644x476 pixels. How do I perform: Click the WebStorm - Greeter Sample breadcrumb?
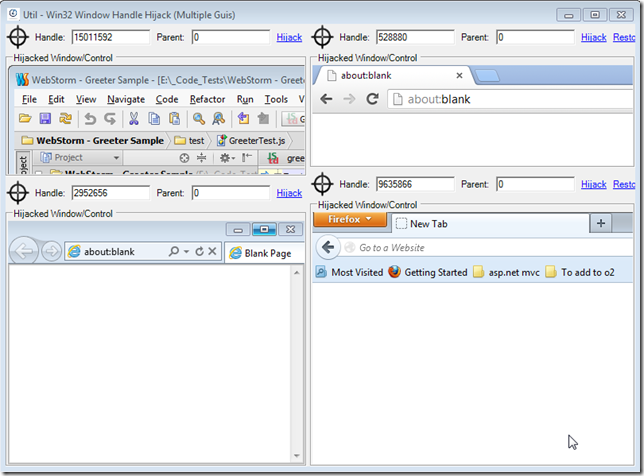[x=93, y=141]
